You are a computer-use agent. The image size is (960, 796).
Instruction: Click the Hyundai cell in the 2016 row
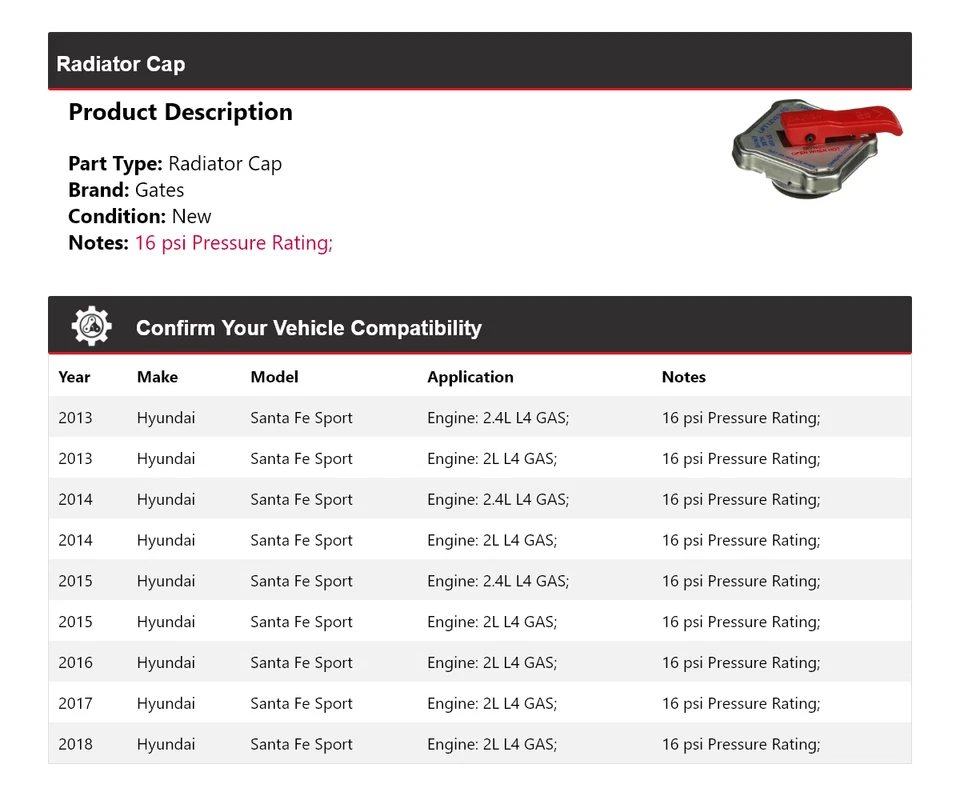166,662
